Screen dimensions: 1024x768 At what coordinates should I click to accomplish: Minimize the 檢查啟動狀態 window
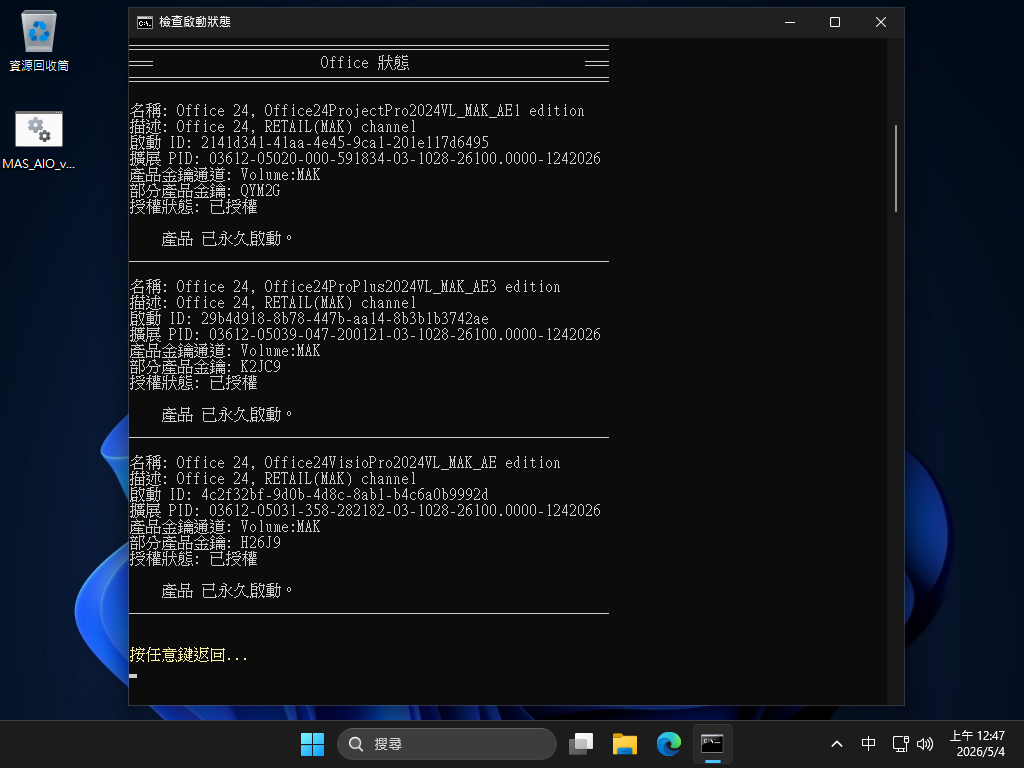[x=790, y=22]
